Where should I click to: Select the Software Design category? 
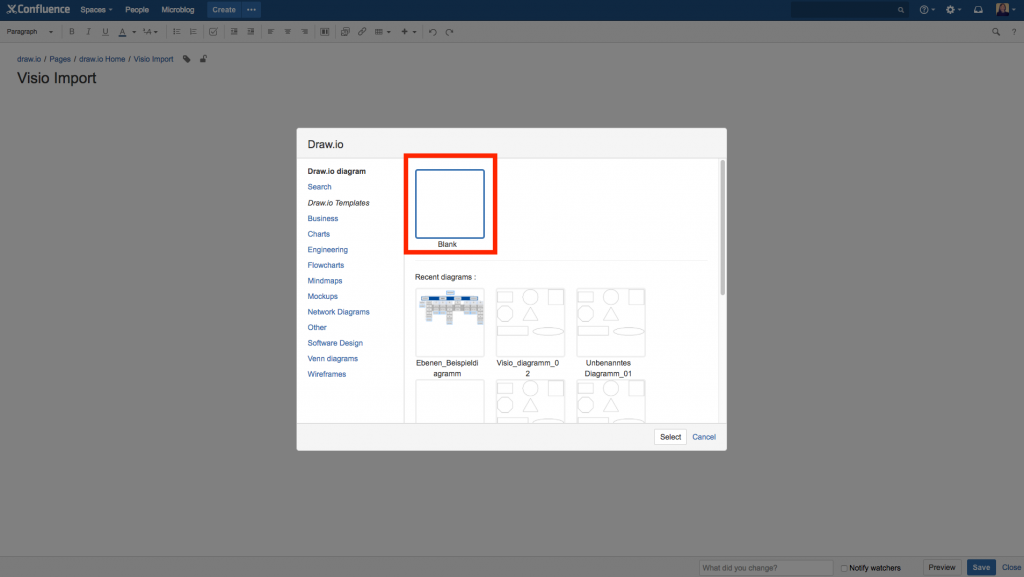(335, 343)
